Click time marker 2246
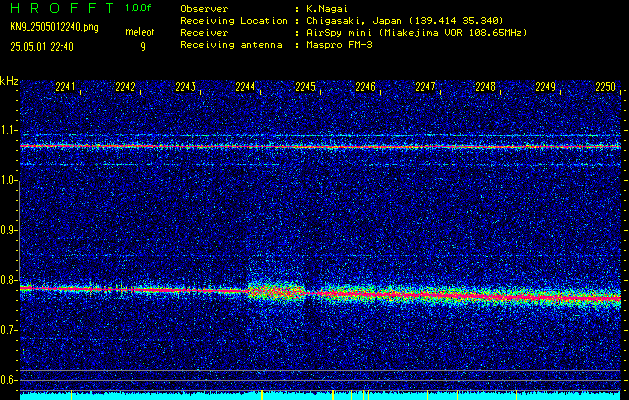Image resolution: width=629 pixels, height=400 pixels. point(365,87)
